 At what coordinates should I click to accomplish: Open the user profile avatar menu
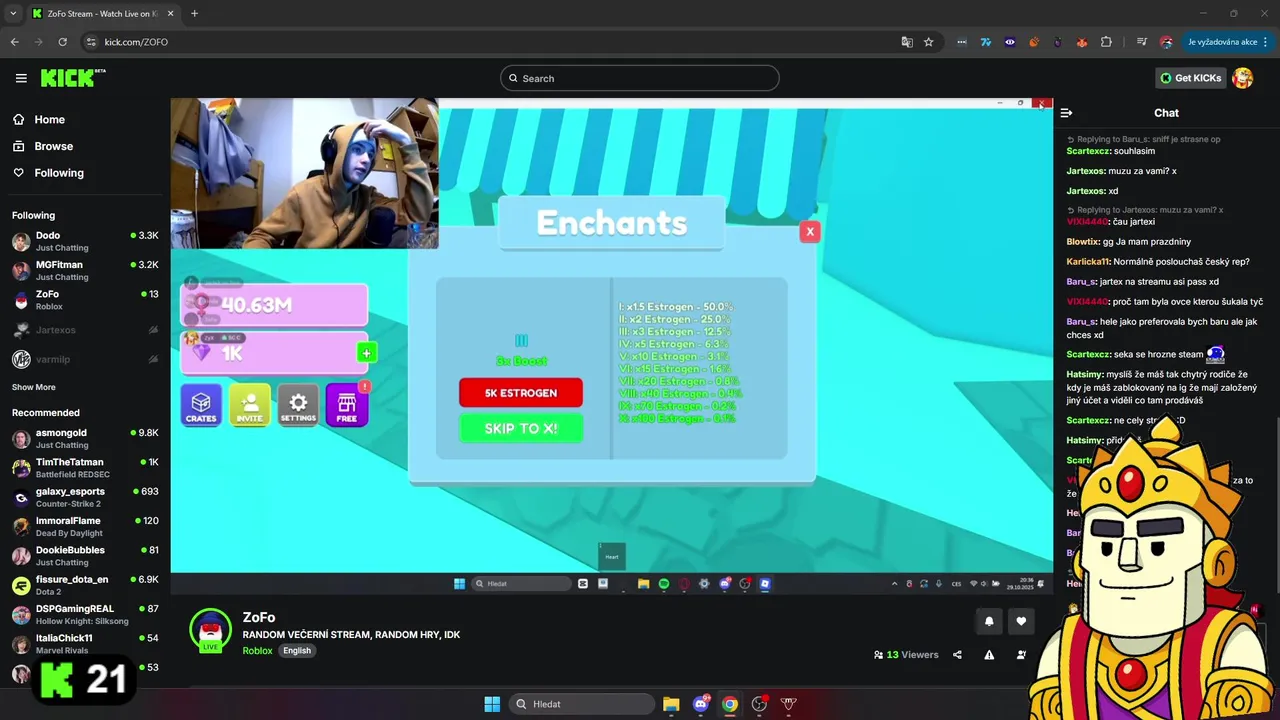tap(1243, 78)
